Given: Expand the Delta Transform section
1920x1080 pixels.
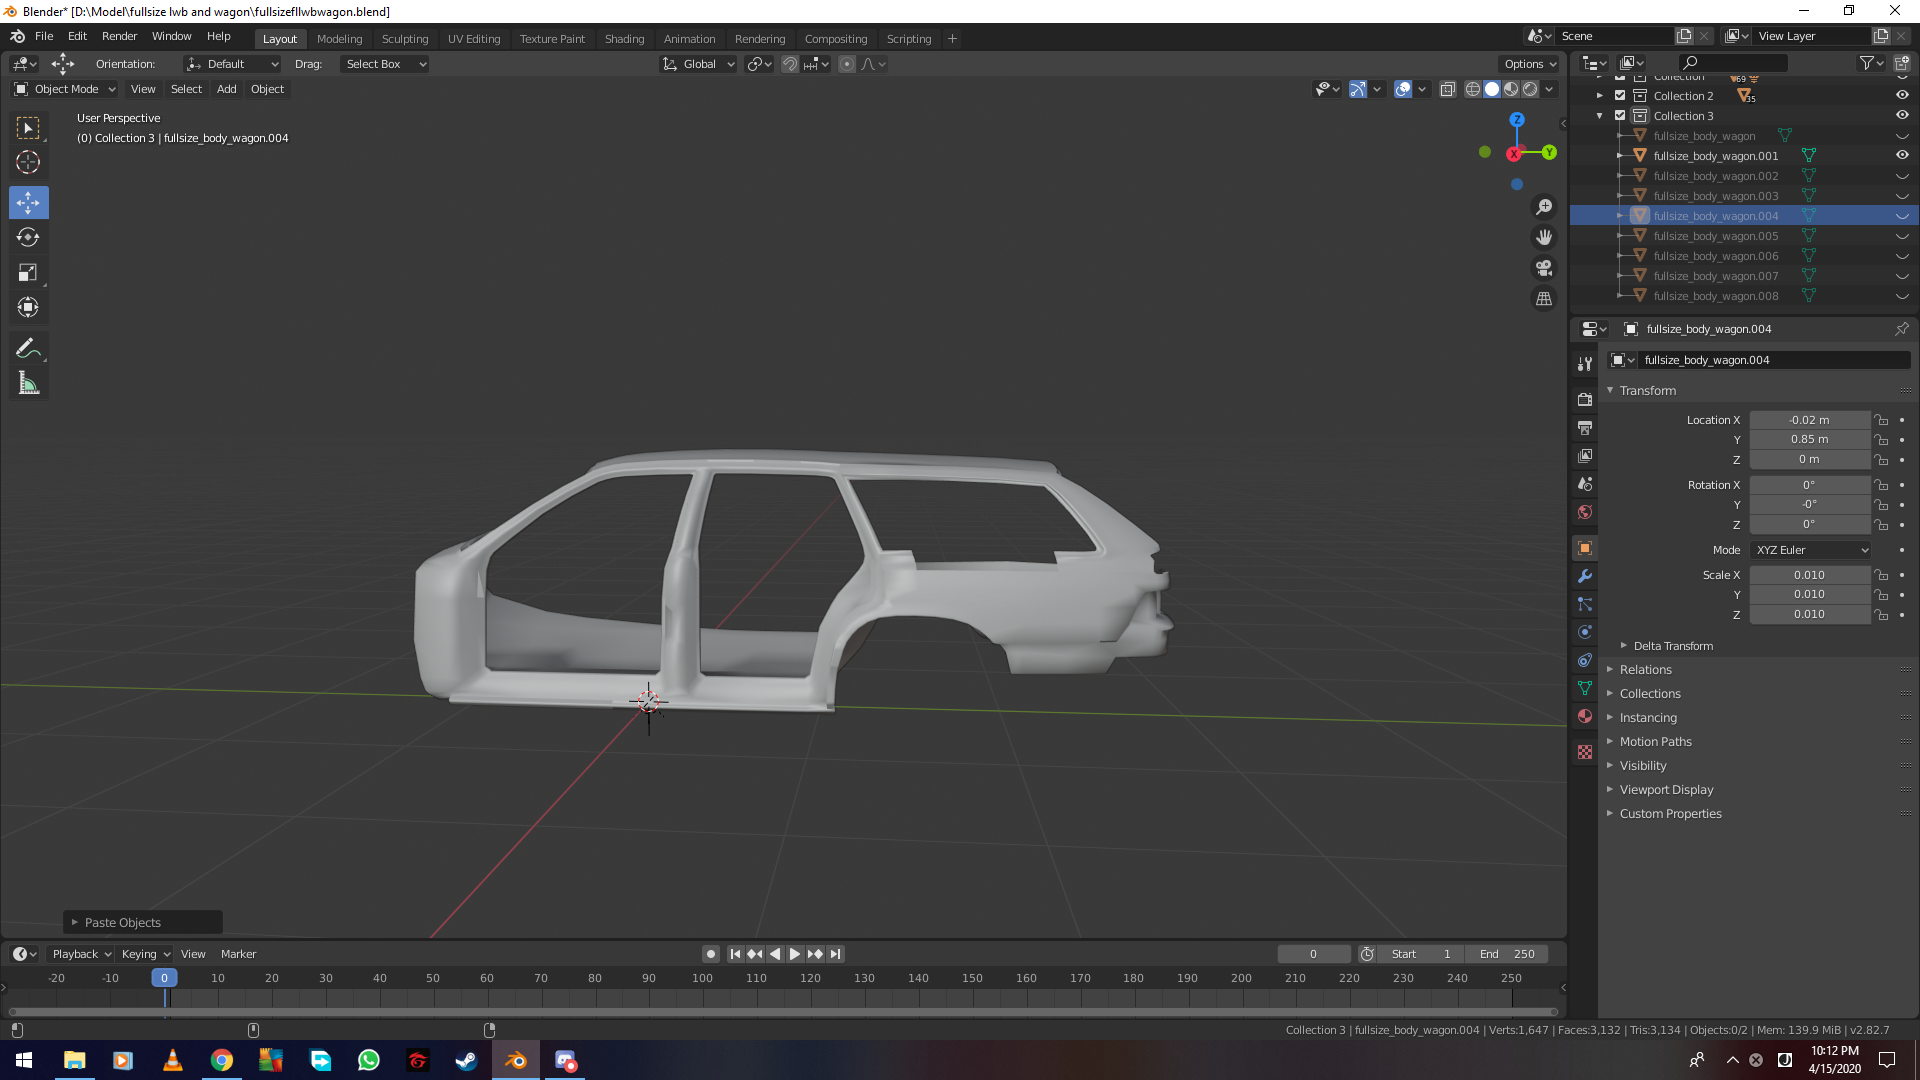Looking at the screenshot, I should (1673, 646).
